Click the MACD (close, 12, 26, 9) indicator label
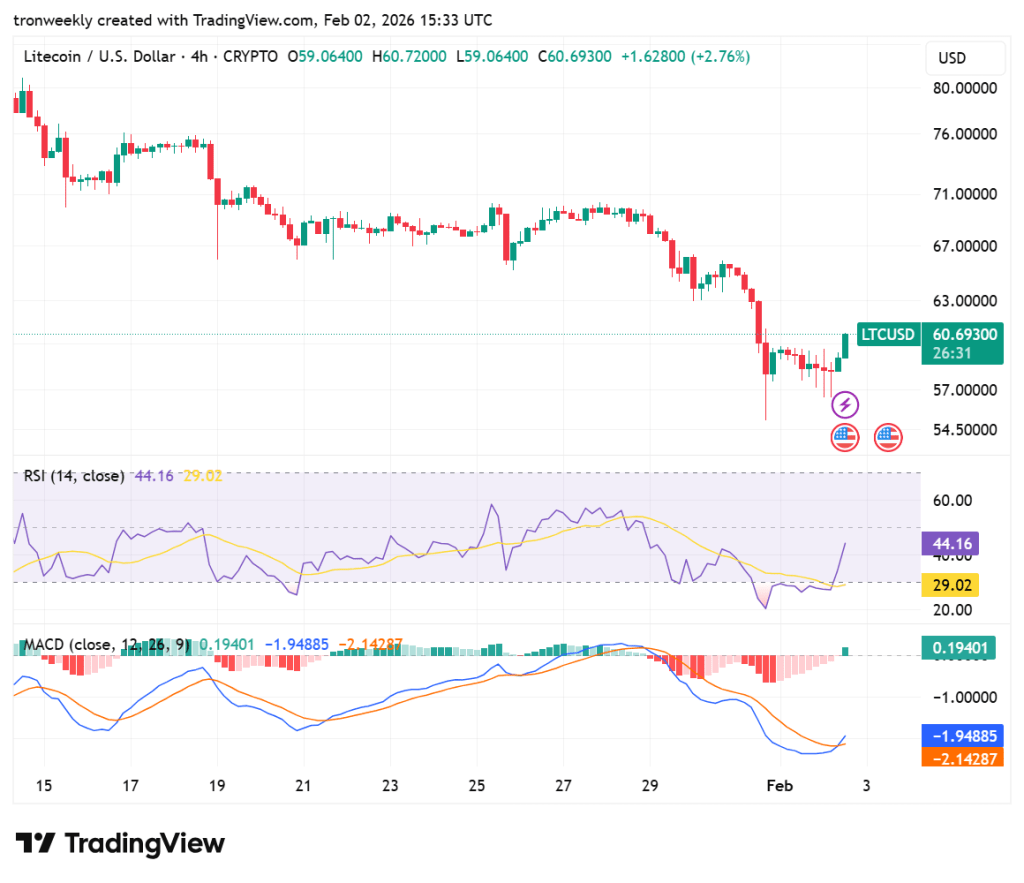Viewport: 1024px width, 883px height. (x=106, y=645)
